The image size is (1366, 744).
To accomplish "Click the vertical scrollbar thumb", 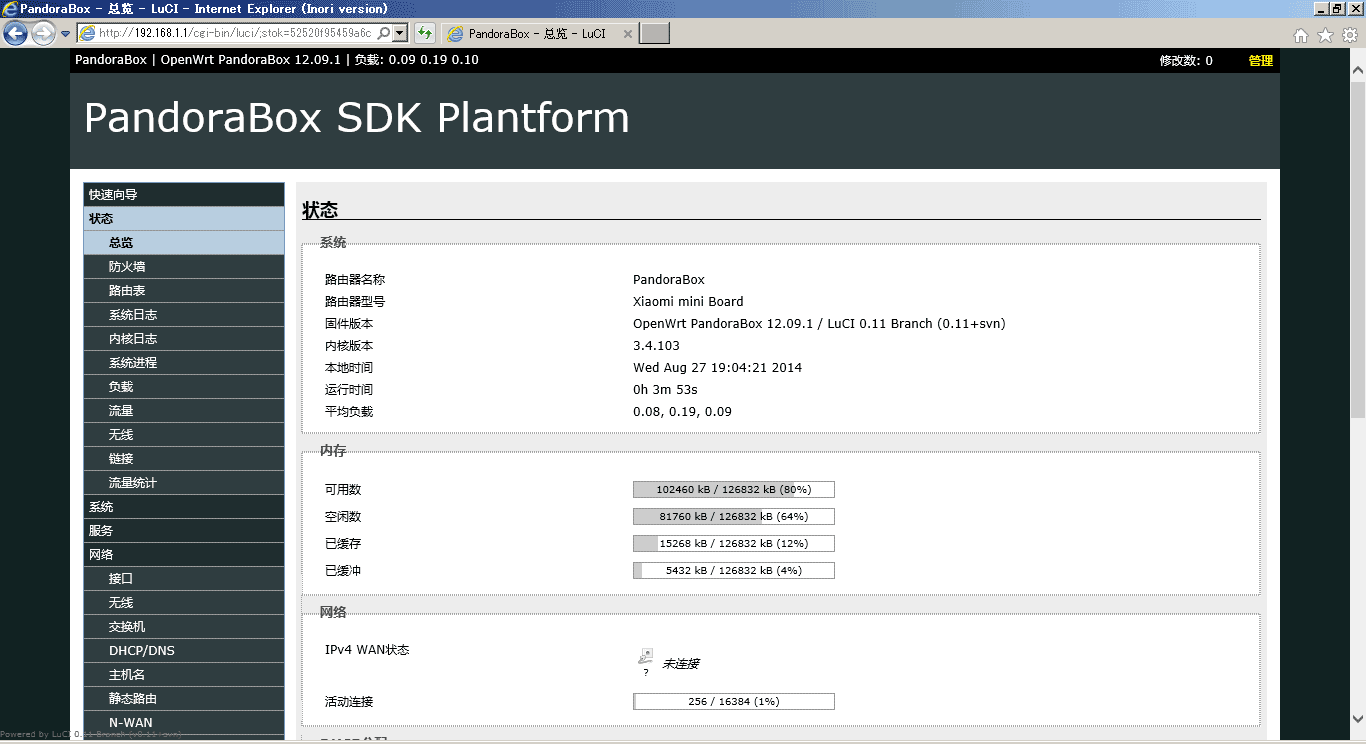I will [1357, 249].
